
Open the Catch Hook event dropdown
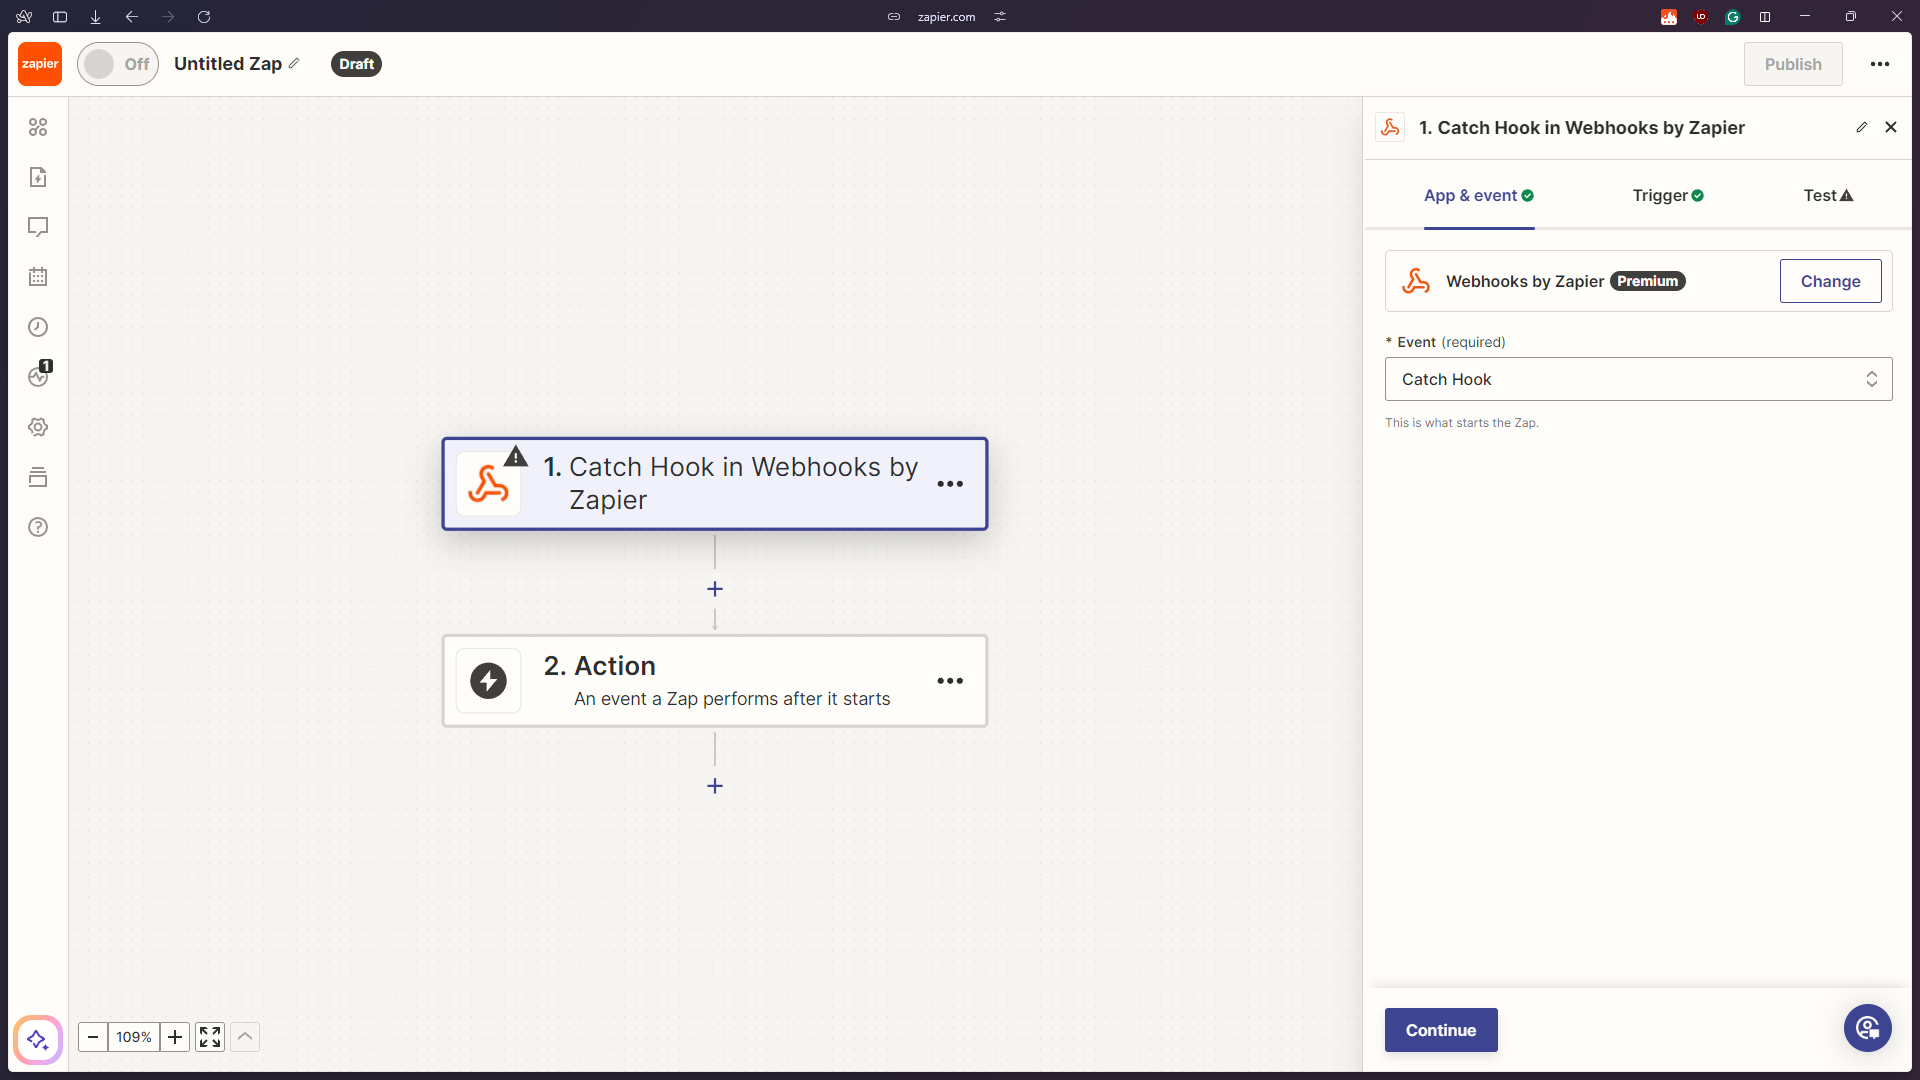1637,379
